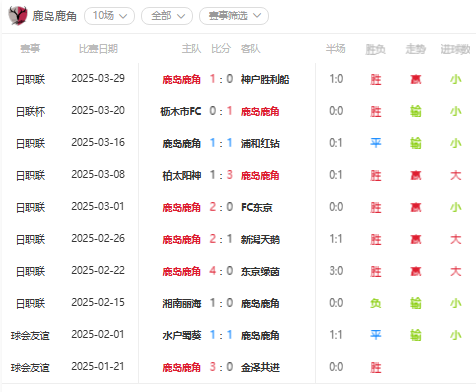Click the date 2025-03-29

98,79
